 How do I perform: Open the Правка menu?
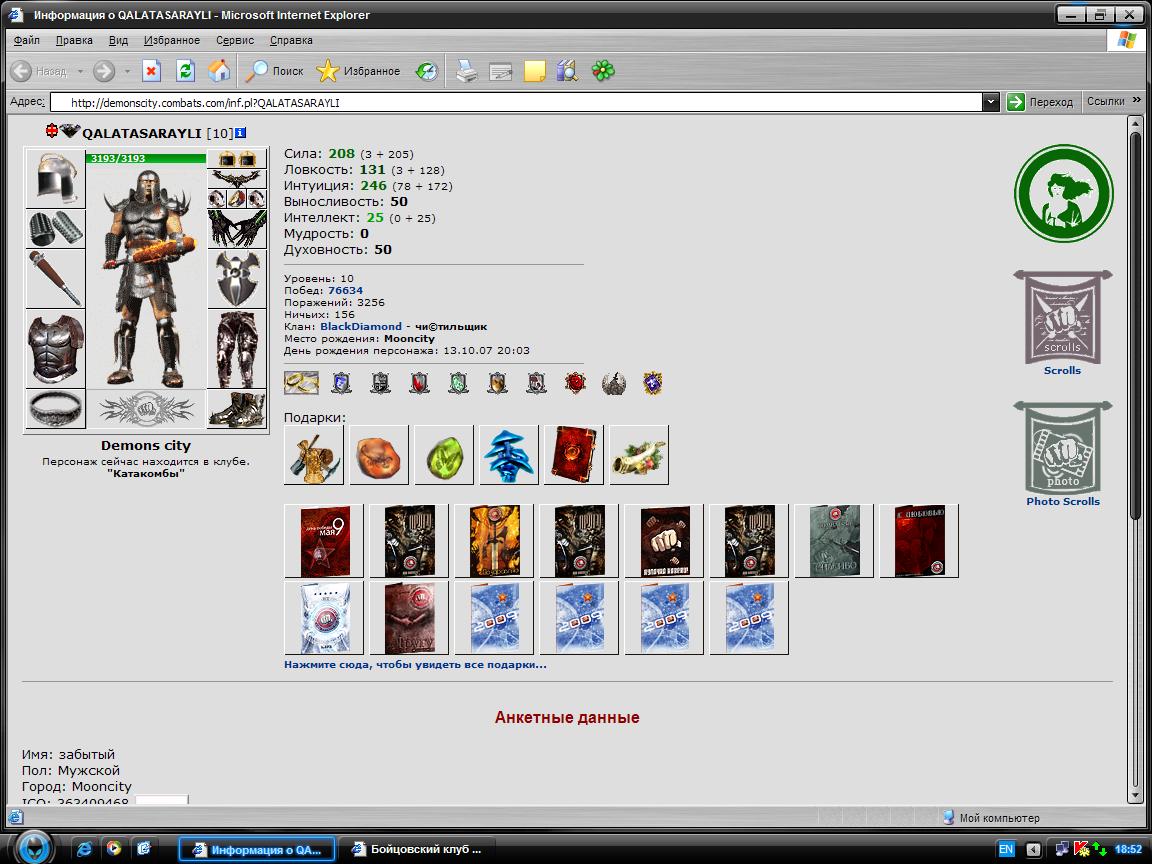[x=74, y=40]
